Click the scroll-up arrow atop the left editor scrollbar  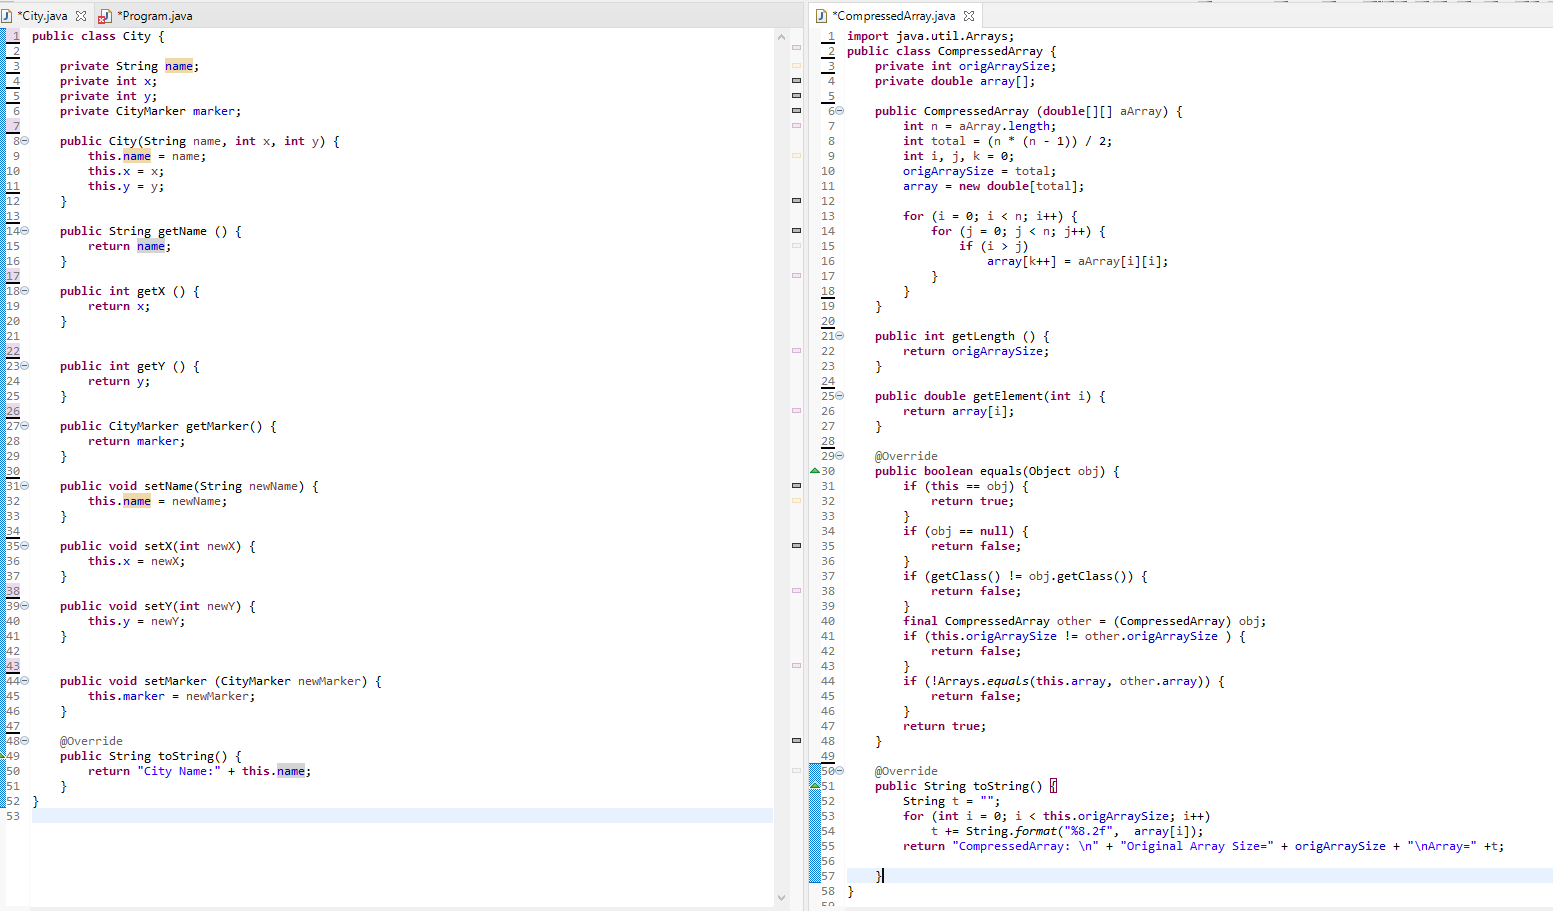781,36
